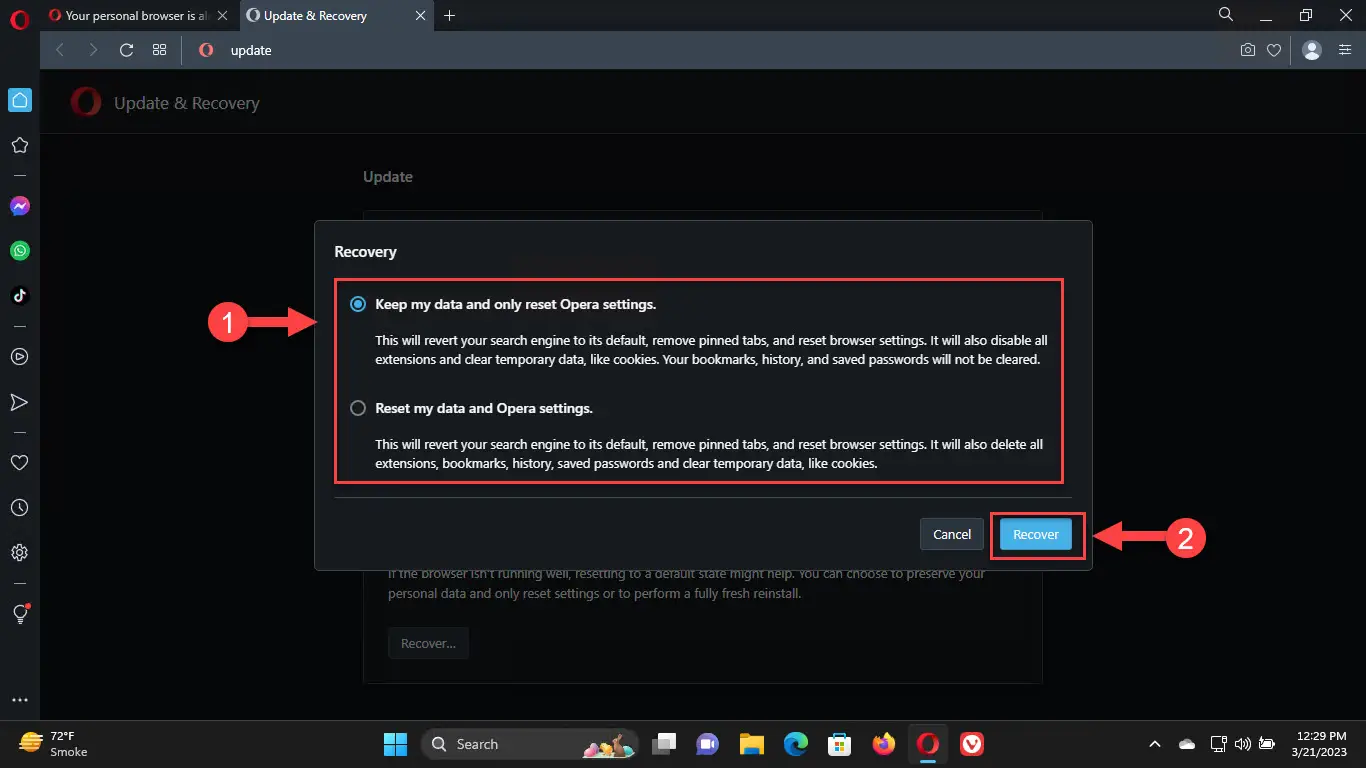Image resolution: width=1366 pixels, height=768 pixels.
Task: Open TikTok in the sidebar
Action: tap(19, 295)
